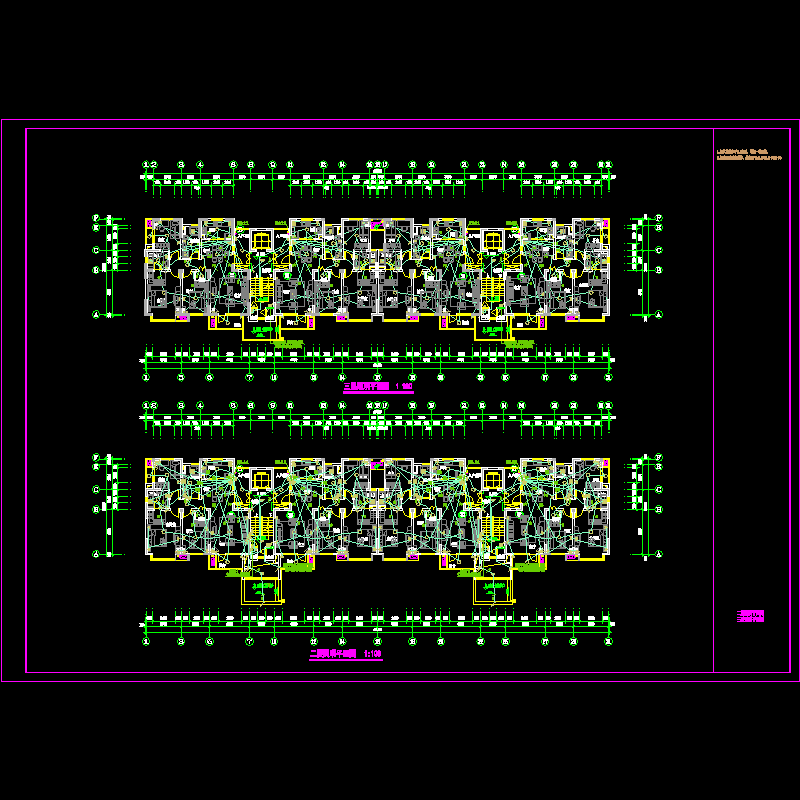Click vertical magenta divider line of title strip
The height and width of the screenshot is (800, 800).
pyautogui.click(x=713, y=400)
